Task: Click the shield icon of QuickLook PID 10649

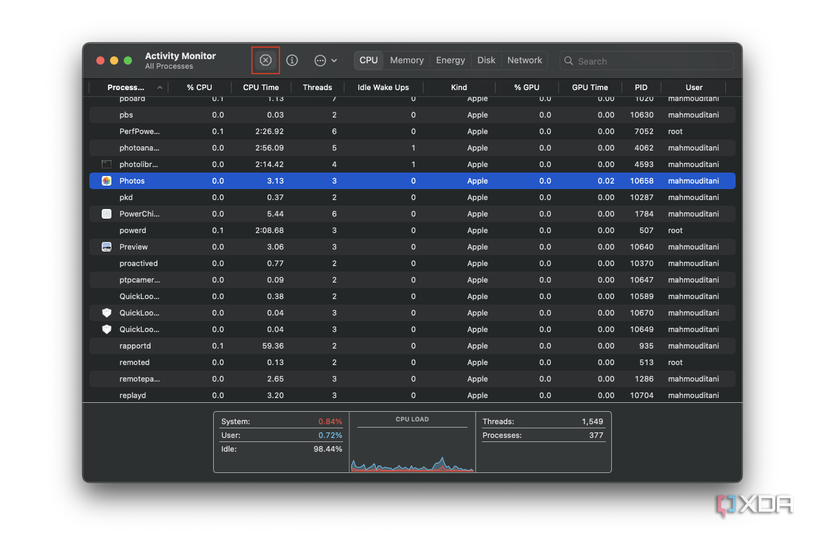Action: click(x=106, y=329)
